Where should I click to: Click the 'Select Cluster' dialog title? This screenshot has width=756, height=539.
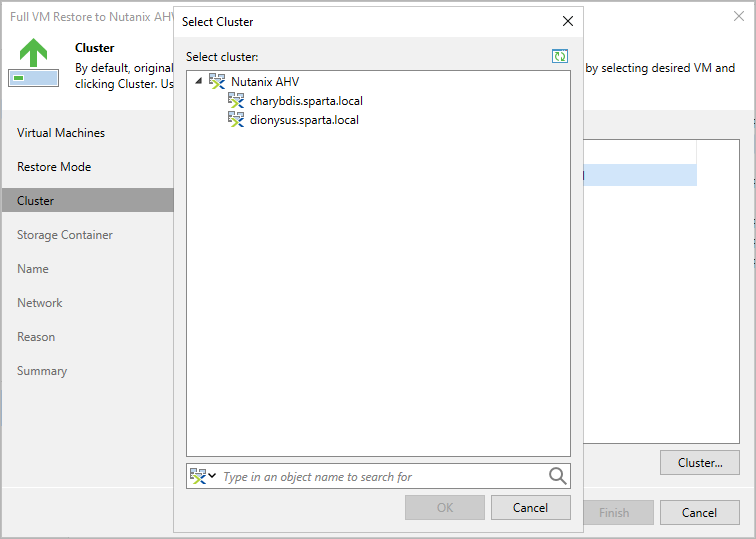[217, 22]
